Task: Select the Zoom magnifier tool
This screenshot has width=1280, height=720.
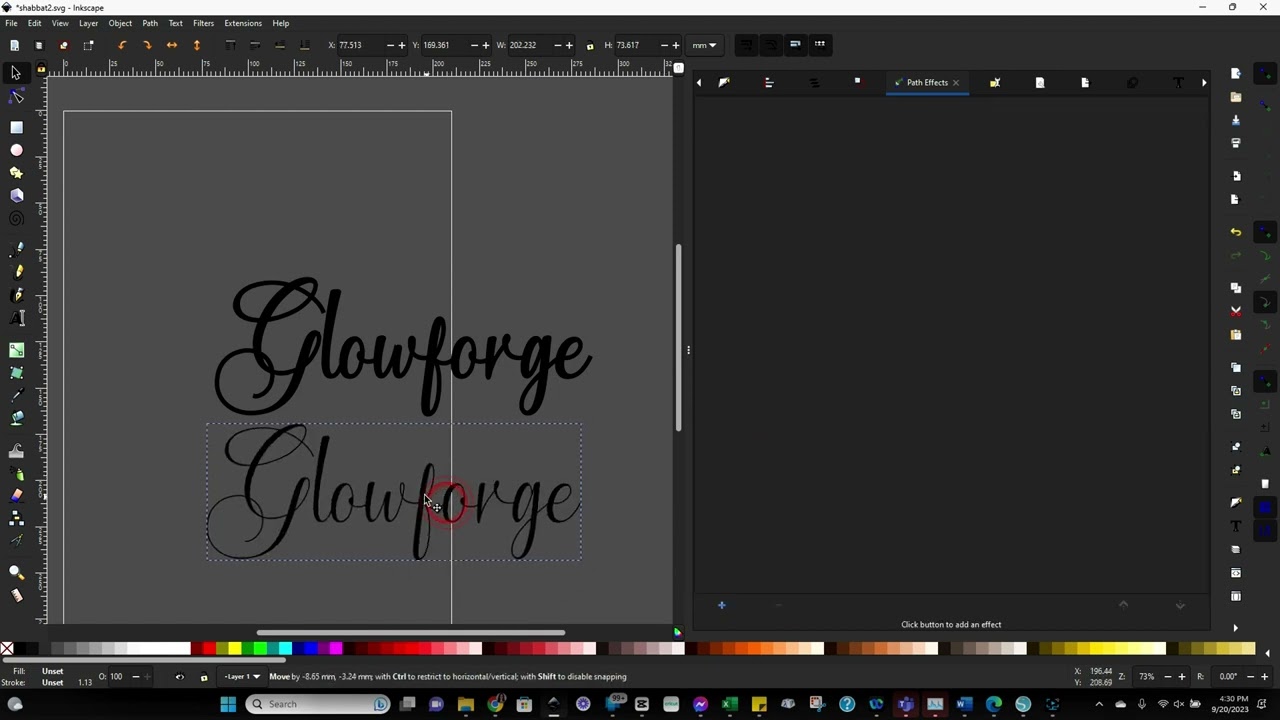Action: 16,572
